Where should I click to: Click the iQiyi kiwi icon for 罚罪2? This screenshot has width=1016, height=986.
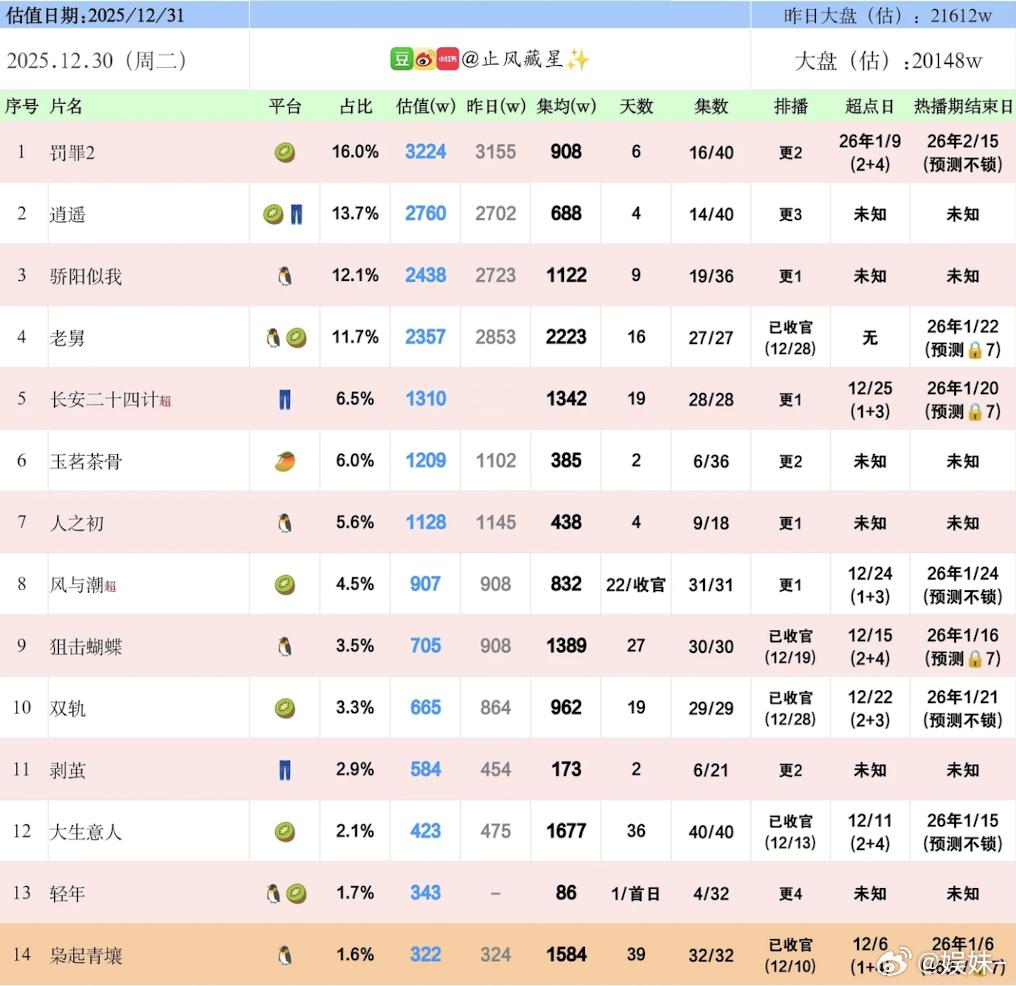click(284, 152)
